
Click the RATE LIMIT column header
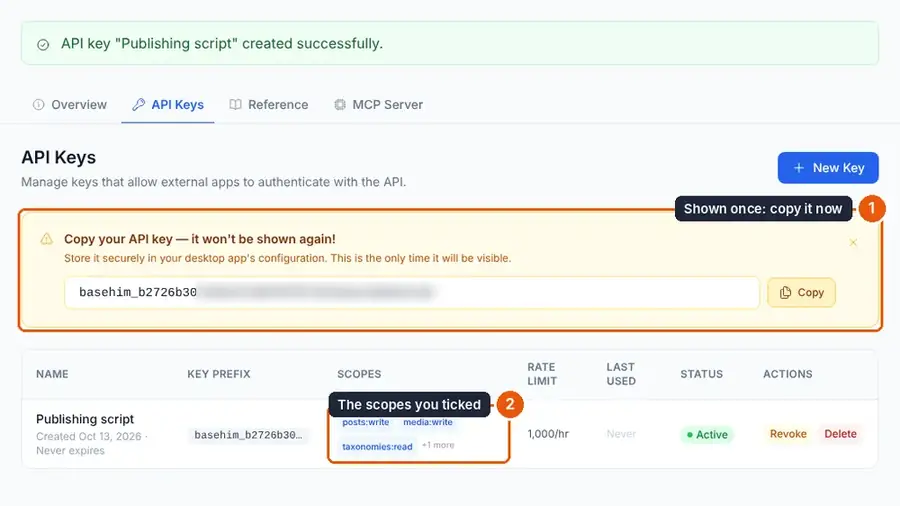(x=542, y=374)
